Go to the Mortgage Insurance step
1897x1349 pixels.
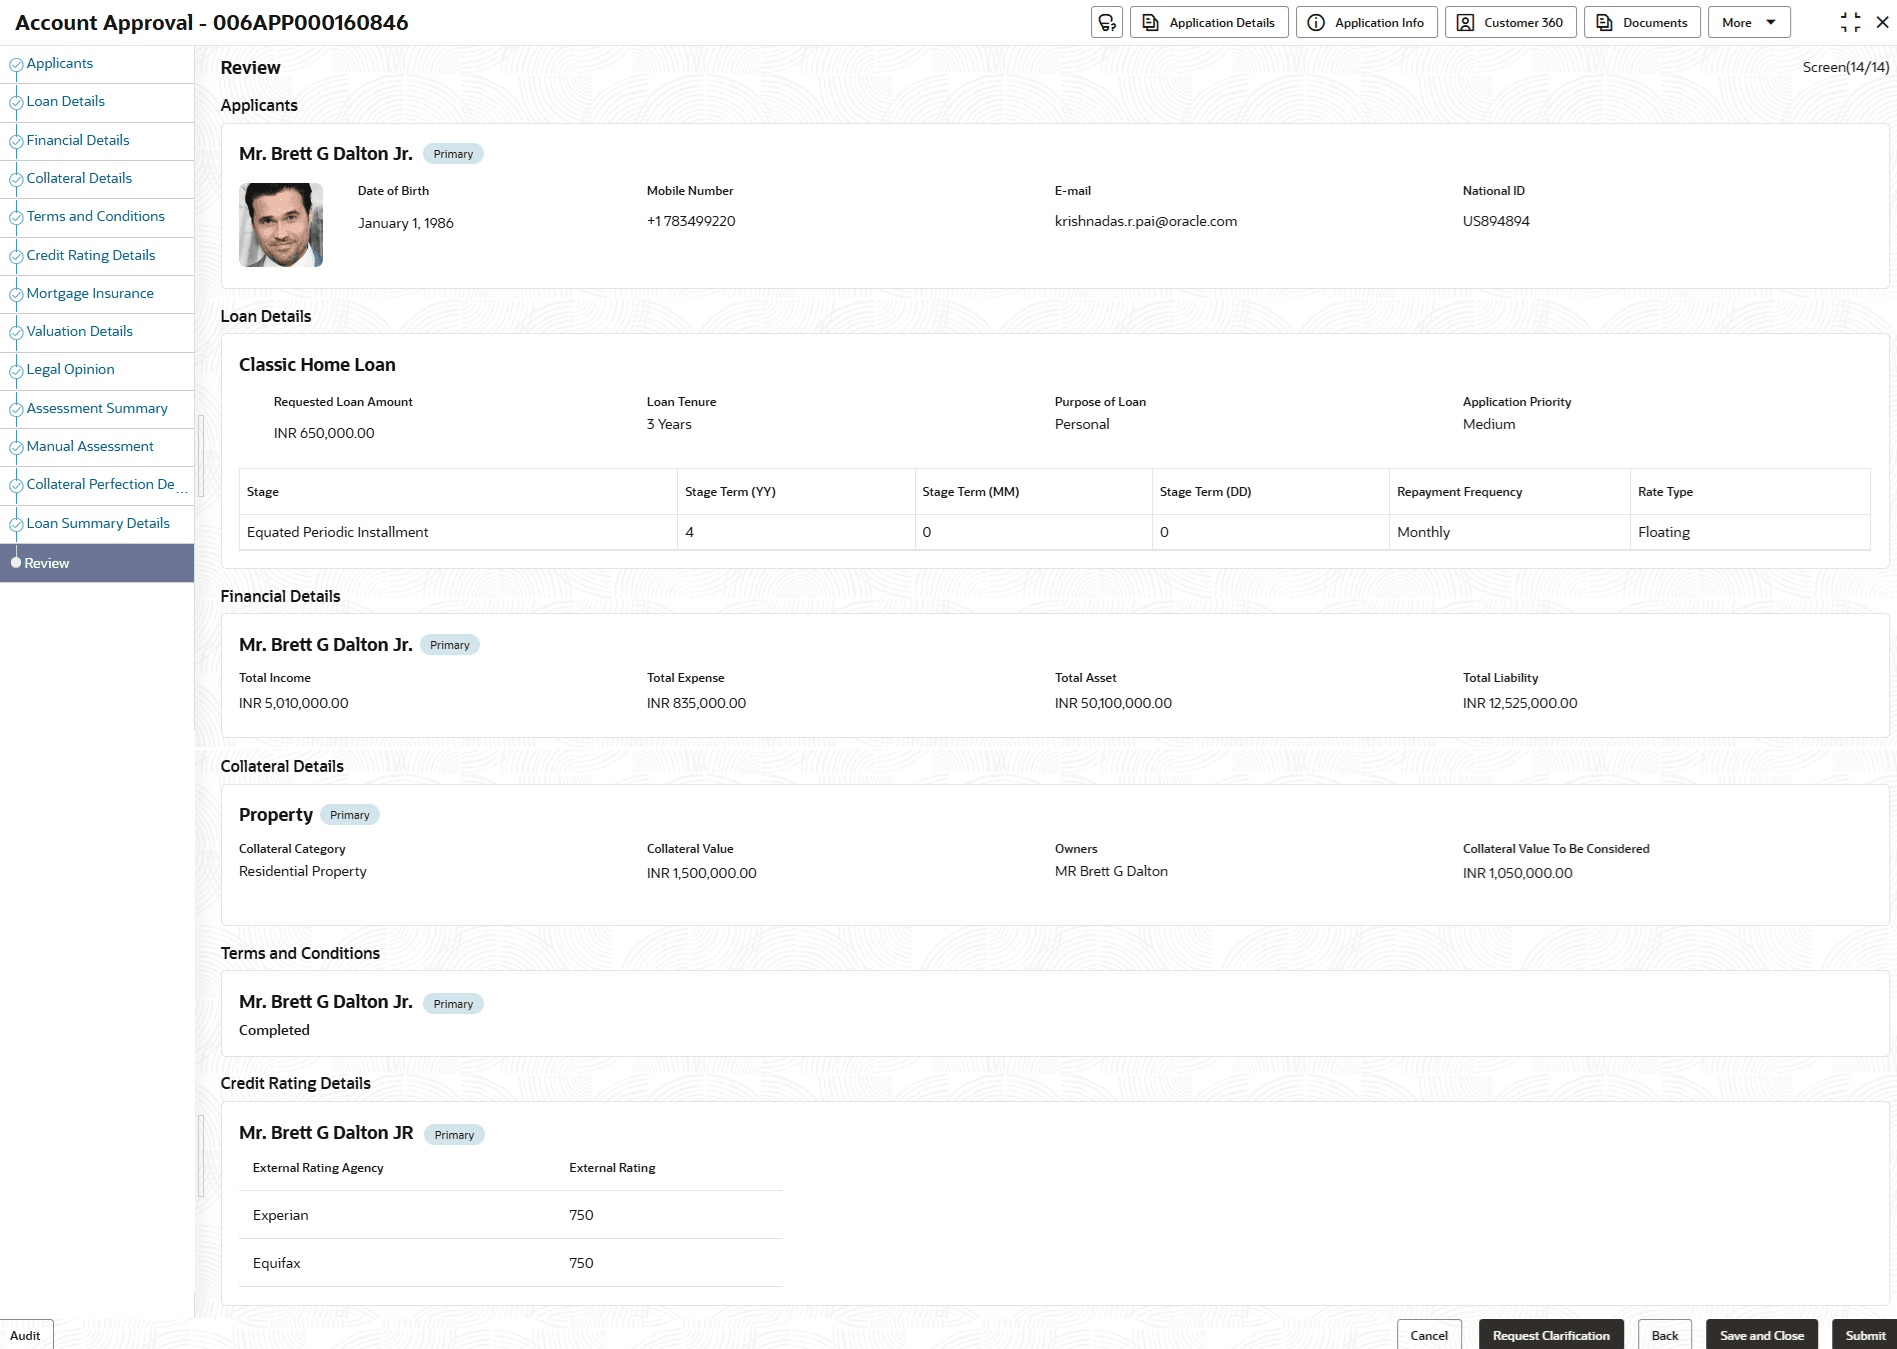pyautogui.click(x=90, y=293)
